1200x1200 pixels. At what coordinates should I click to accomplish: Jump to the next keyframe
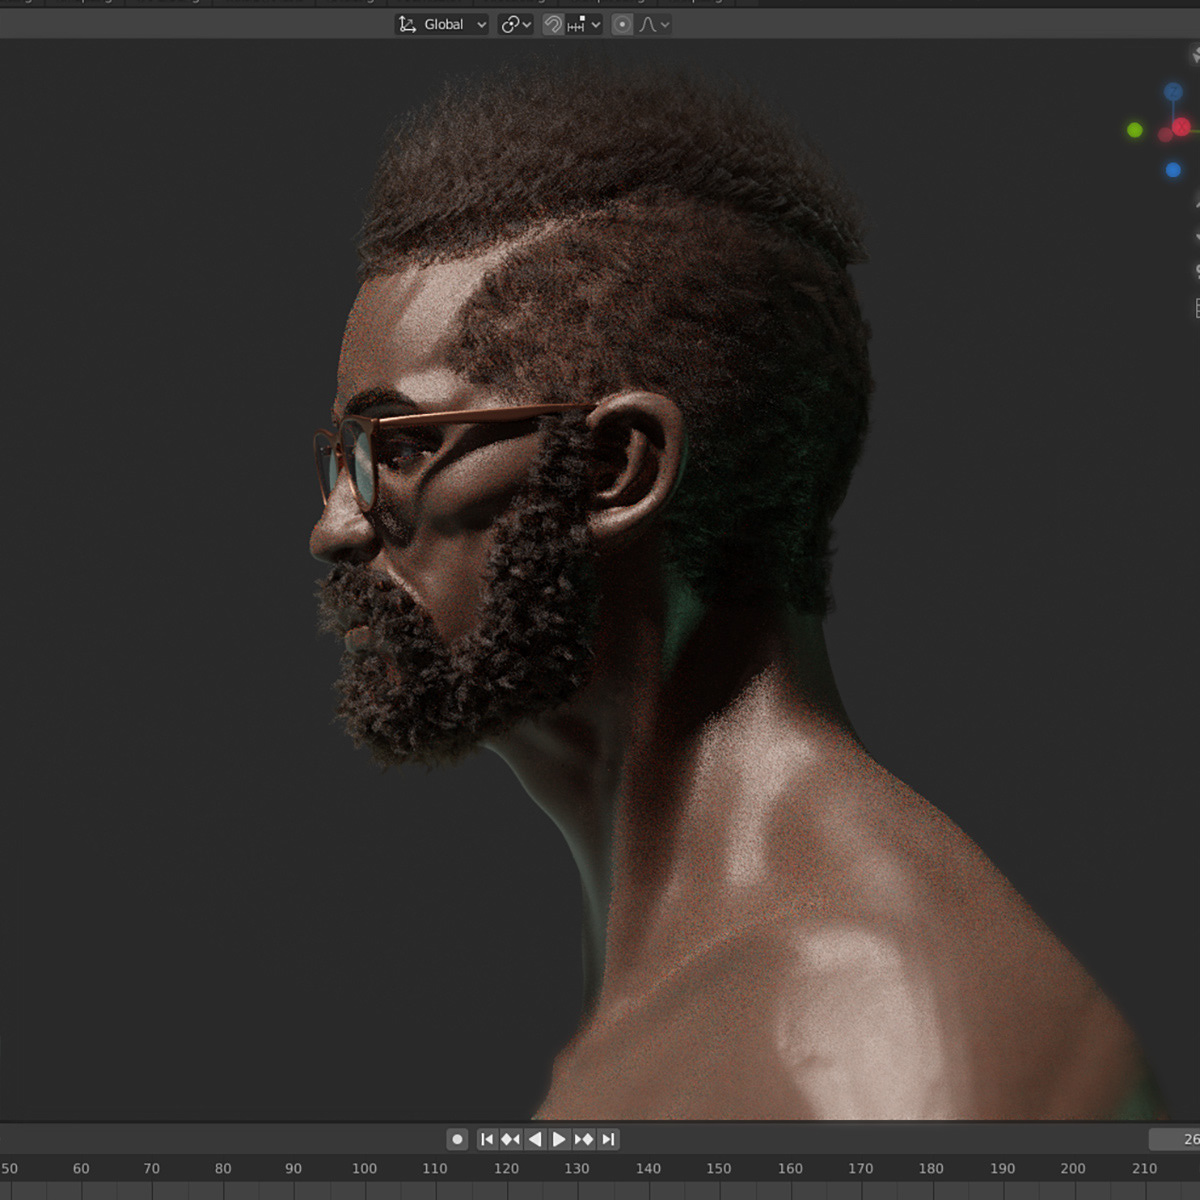(x=584, y=1139)
